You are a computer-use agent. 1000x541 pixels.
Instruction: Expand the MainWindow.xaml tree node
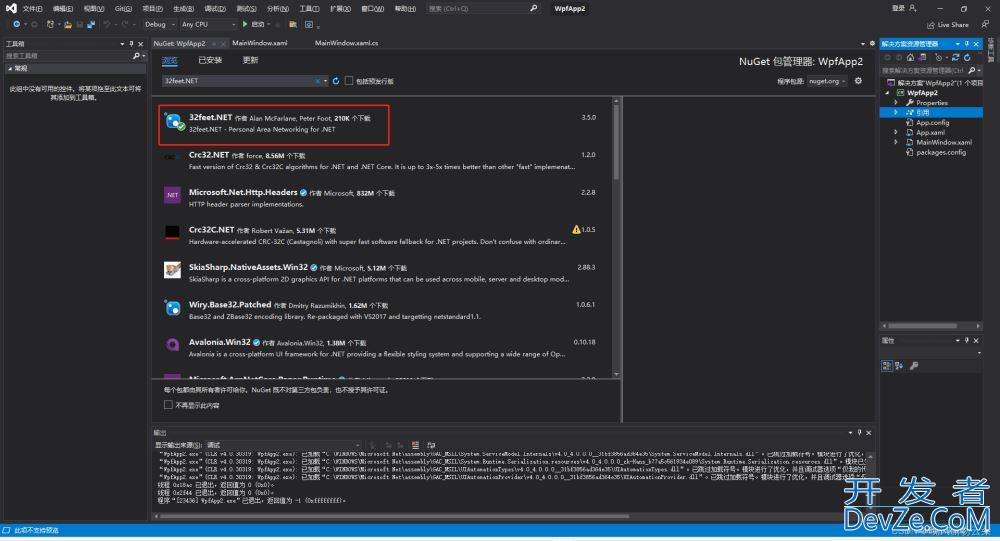tap(896, 142)
